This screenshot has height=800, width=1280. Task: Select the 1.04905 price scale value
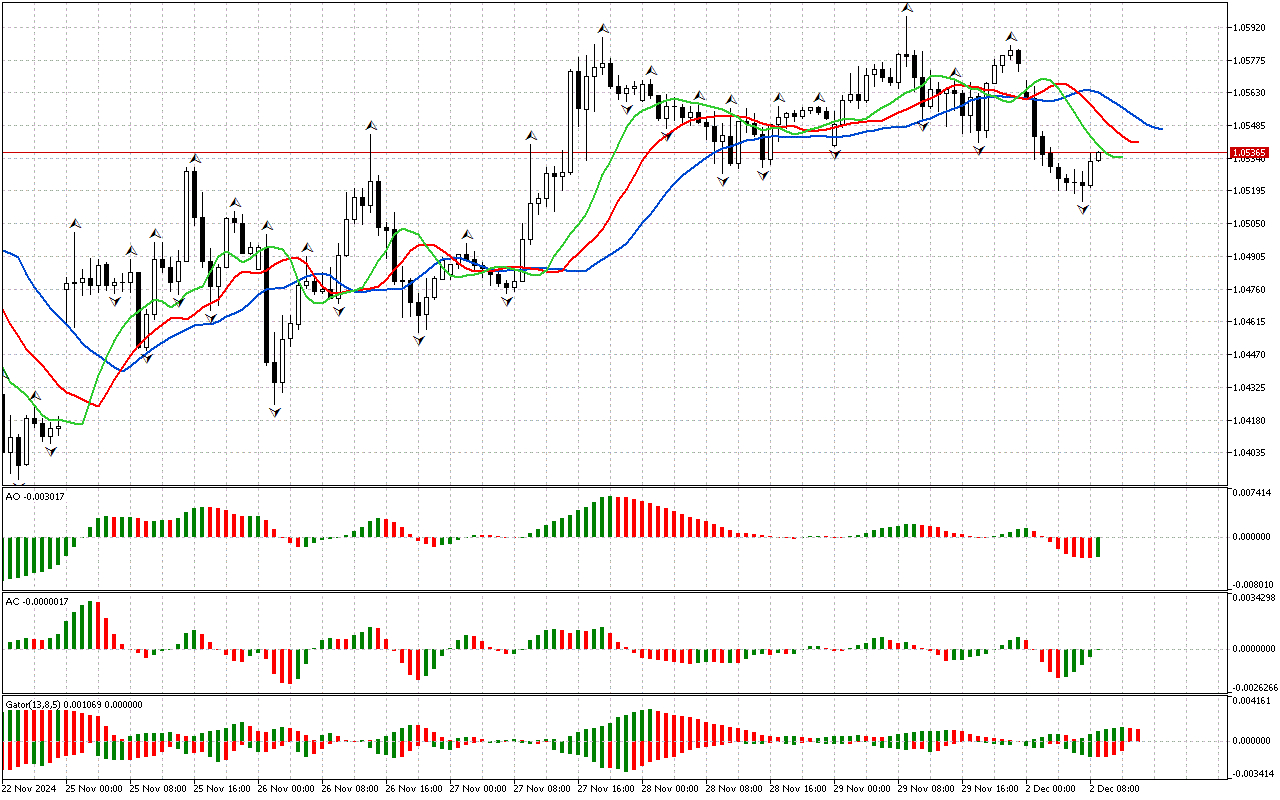(1251, 257)
